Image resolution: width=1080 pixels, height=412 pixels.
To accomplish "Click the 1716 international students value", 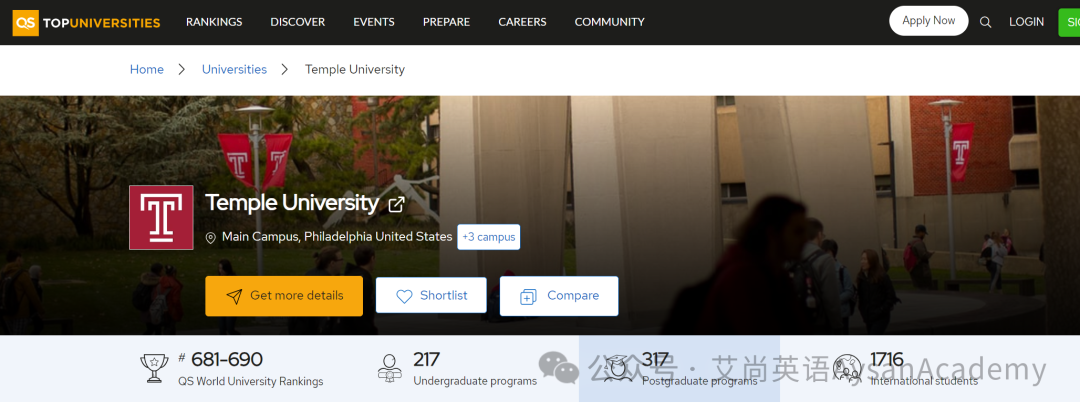I will click(x=886, y=360).
